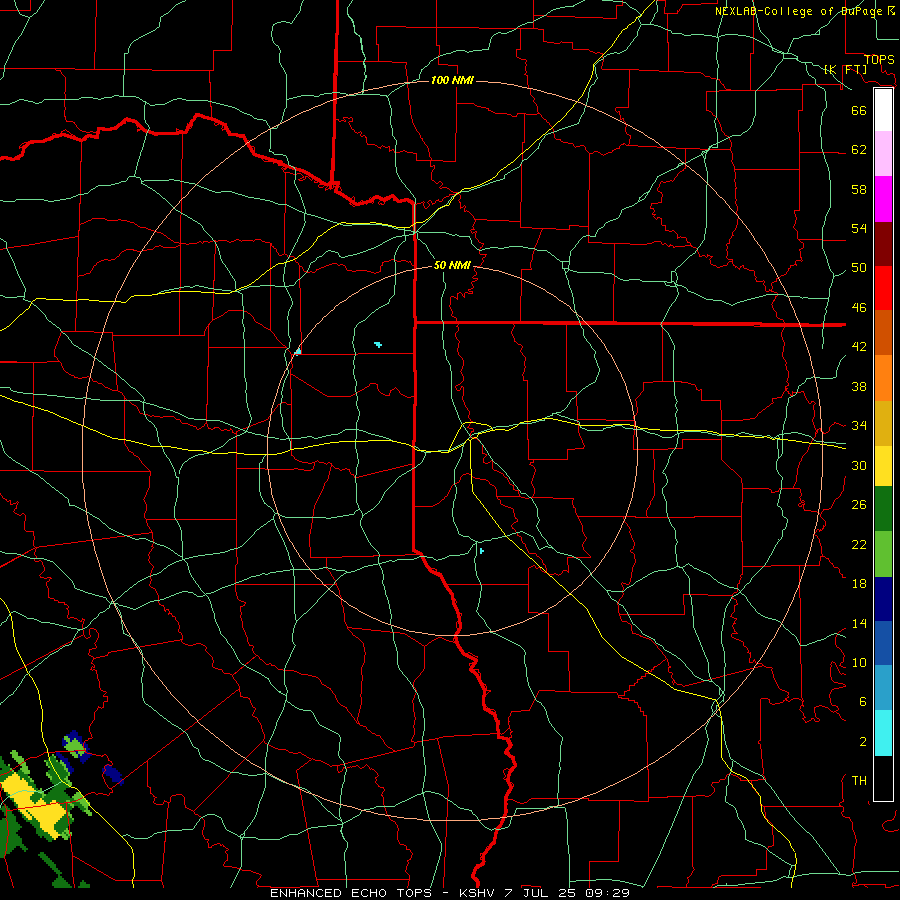Image resolution: width=900 pixels, height=900 pixels.
Task: Click the cyan legend swatch
Action: 883,733
